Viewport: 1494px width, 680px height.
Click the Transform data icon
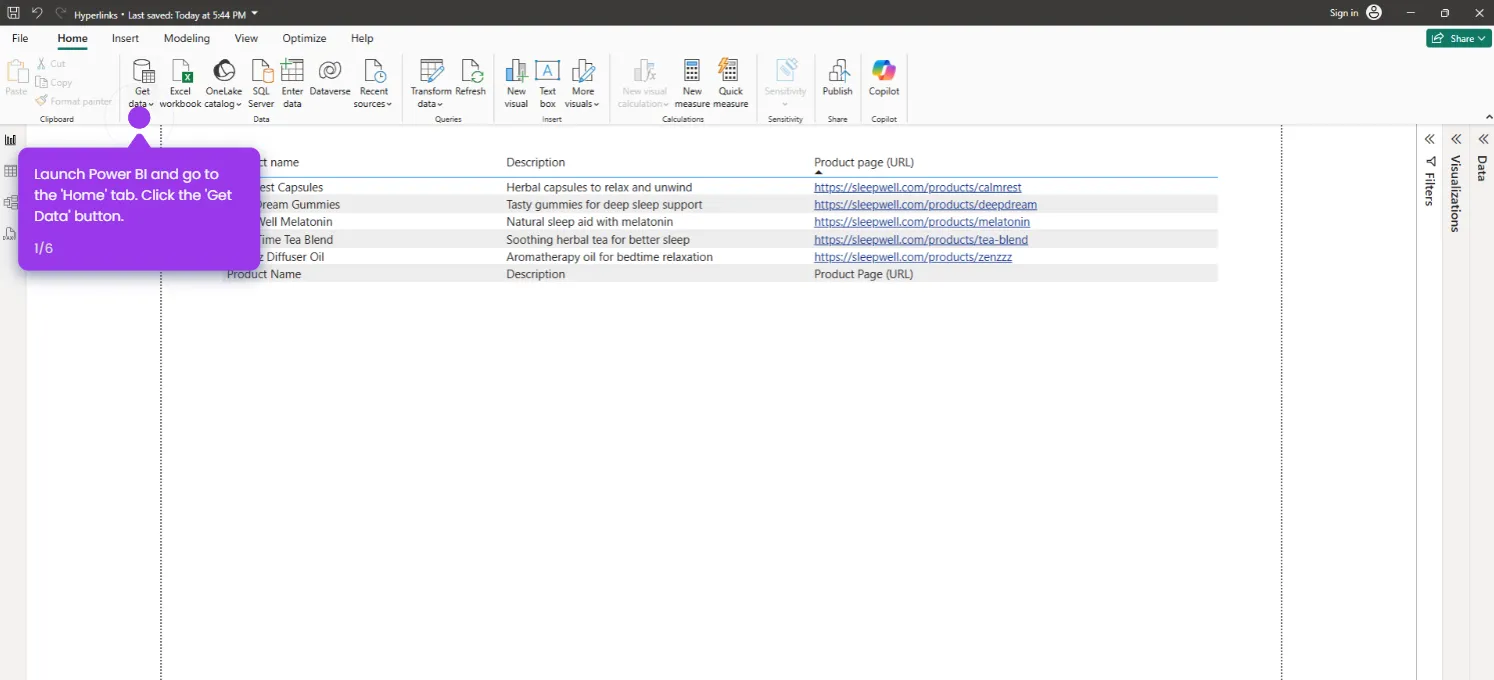[431, 71]
